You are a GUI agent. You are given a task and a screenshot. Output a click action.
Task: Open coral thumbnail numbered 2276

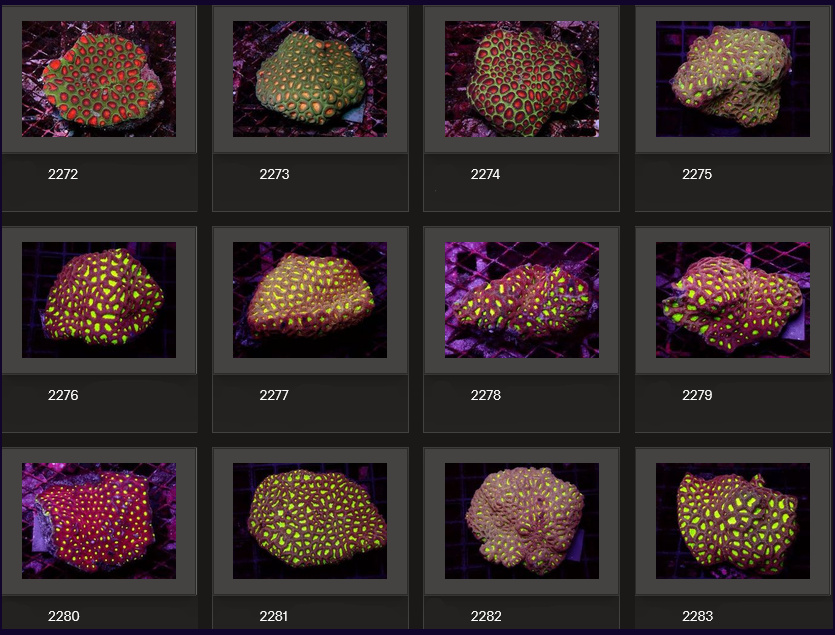[99, 300]
